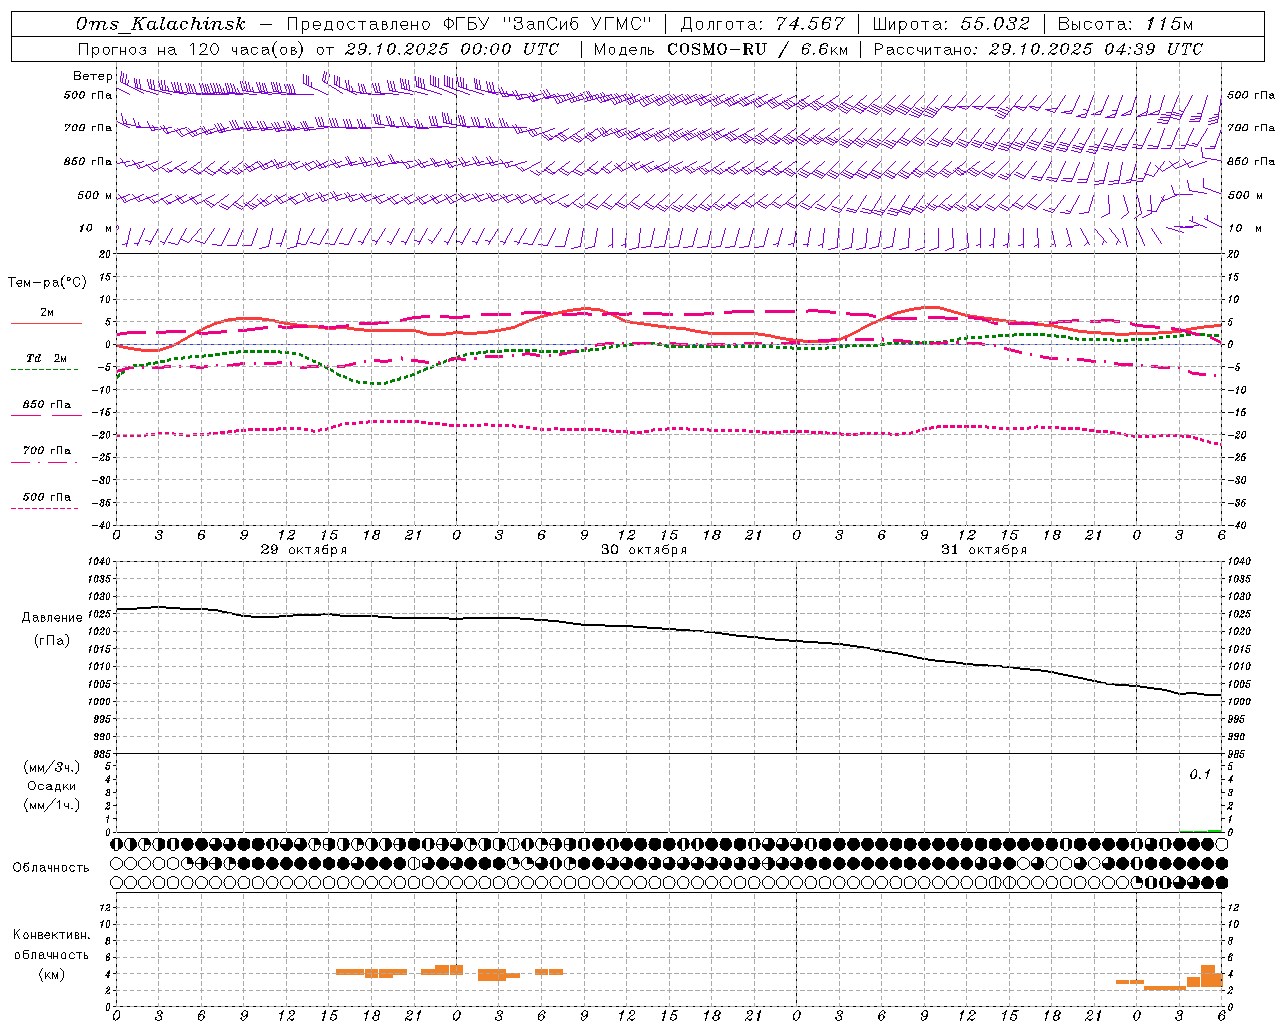The height and width of the screenshot is (1024, 1280).
Task: Click the 30 октября date label
Action: 644,550
